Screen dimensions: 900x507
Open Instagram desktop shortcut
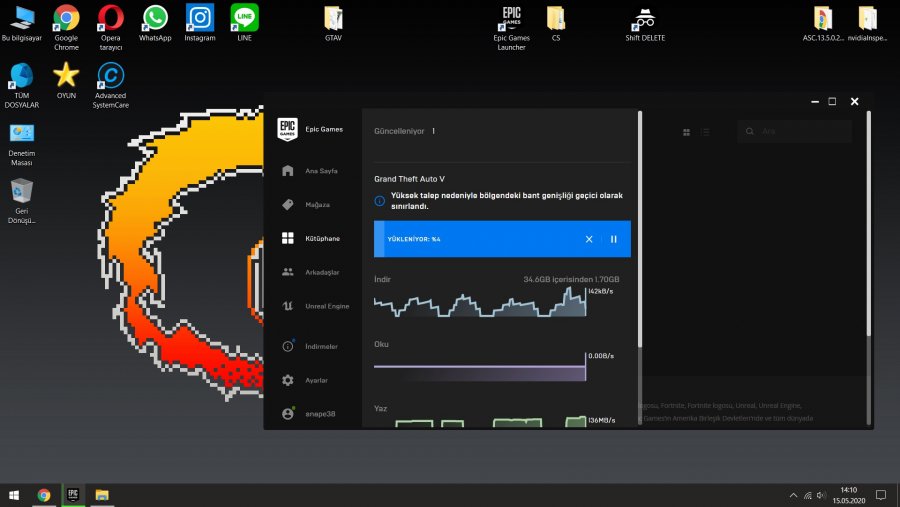tap(200, 24)
